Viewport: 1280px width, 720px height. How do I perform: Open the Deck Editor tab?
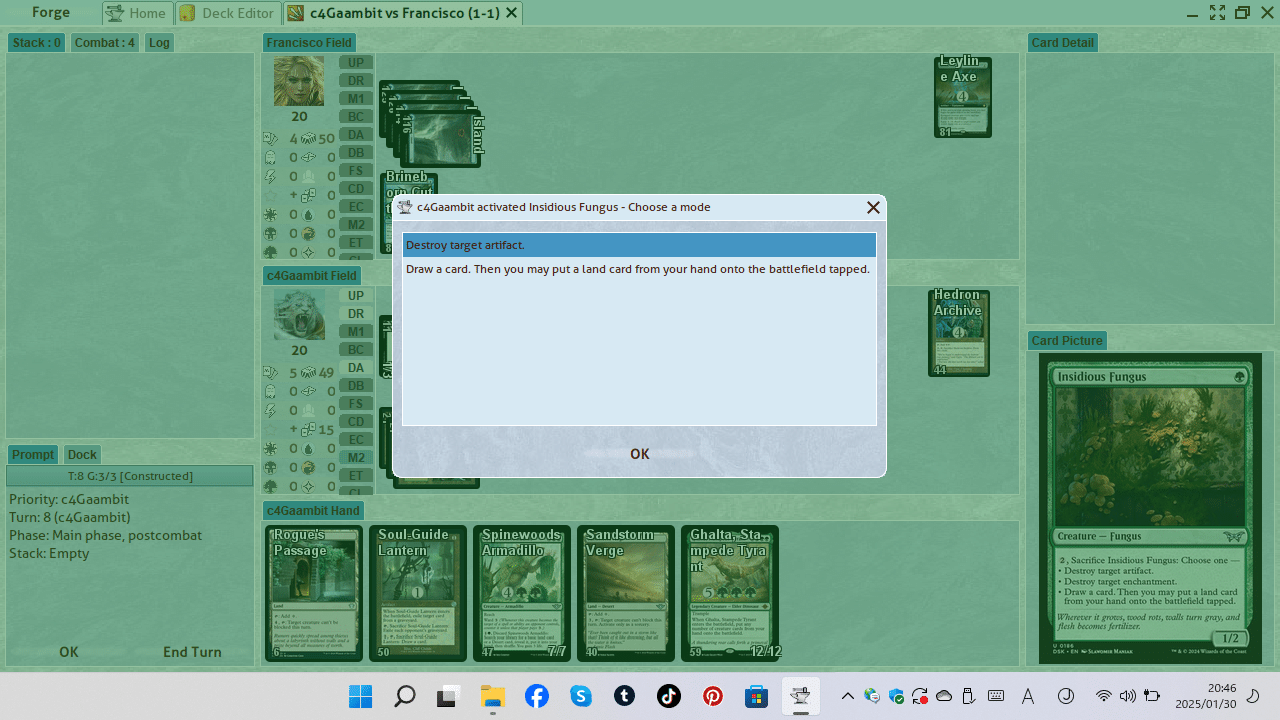pyautogui.click(x=227, y=13)
